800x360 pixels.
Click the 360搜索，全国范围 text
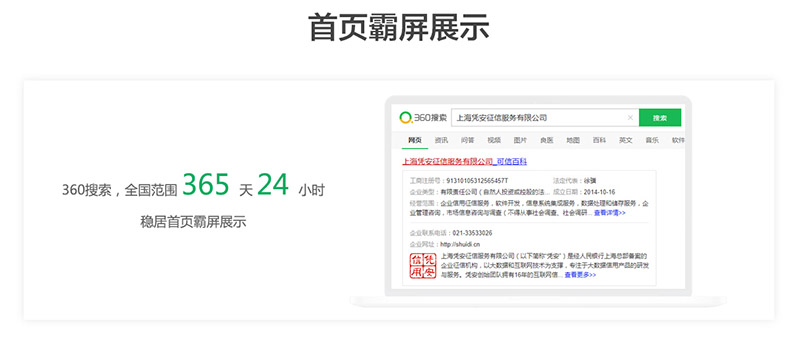(119, 191)
